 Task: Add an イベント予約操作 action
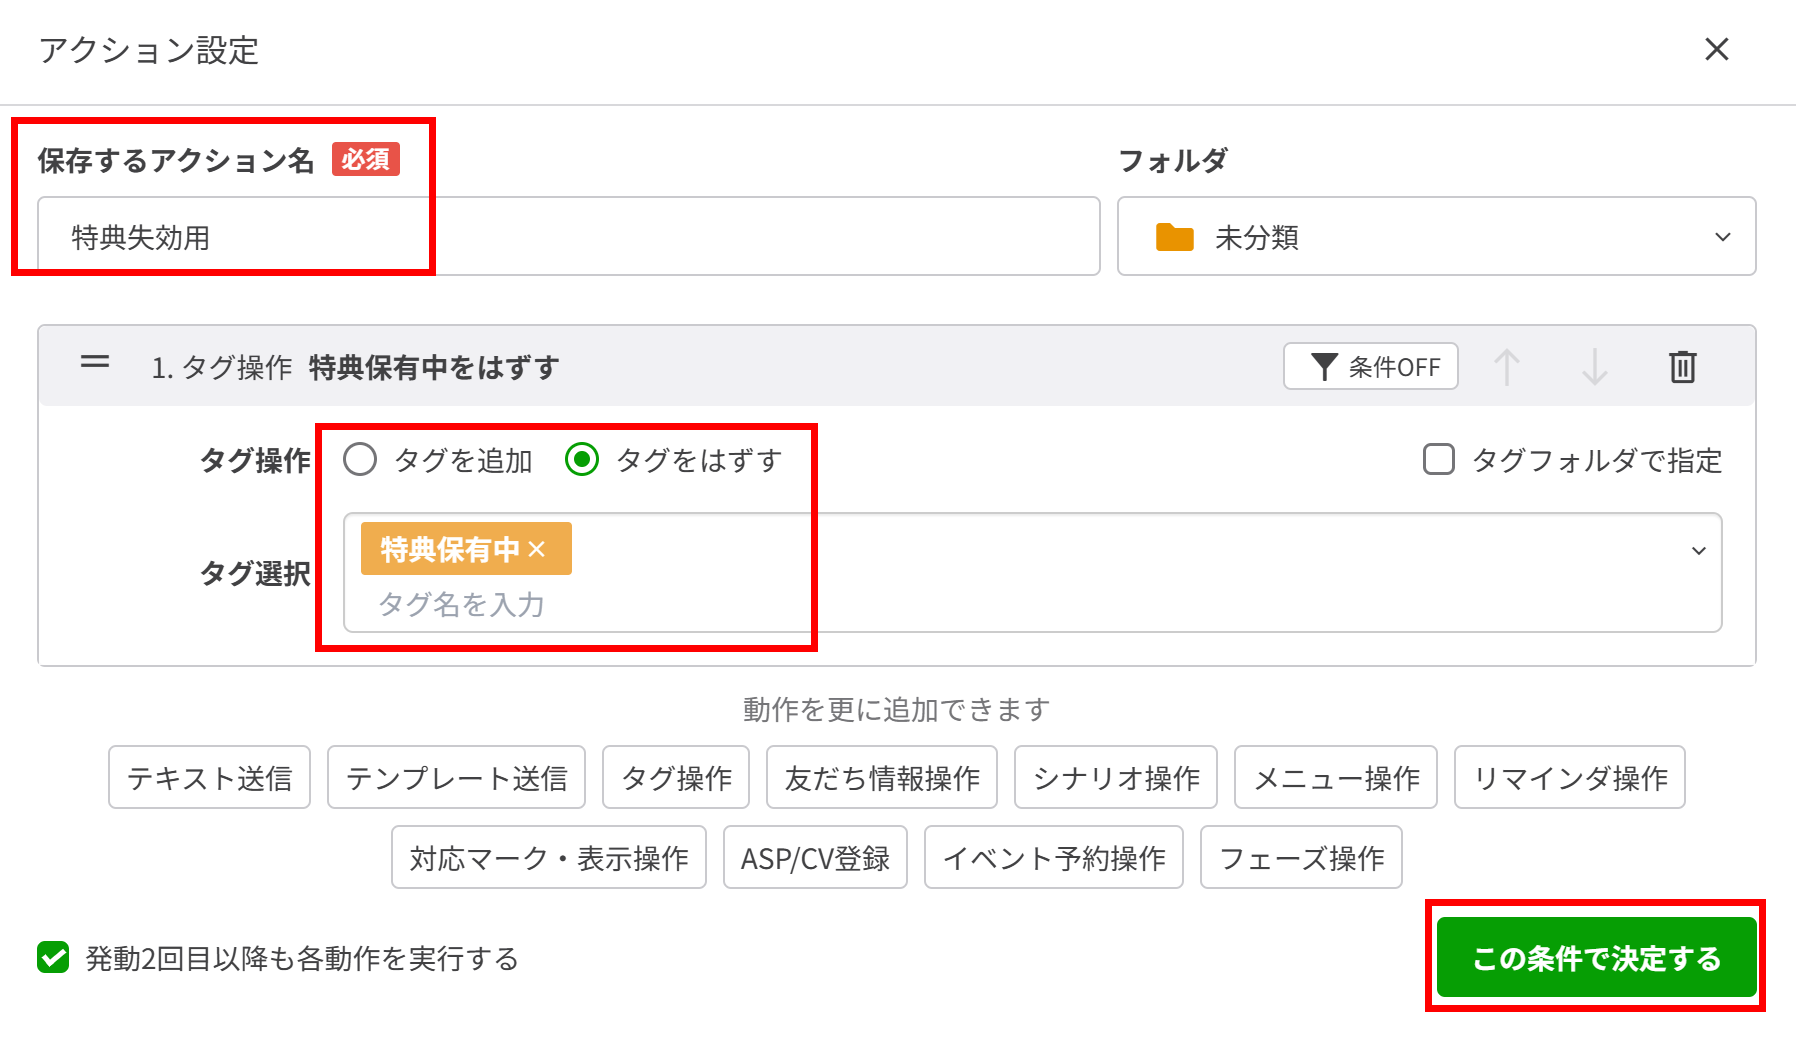[x=1053, y=857]
